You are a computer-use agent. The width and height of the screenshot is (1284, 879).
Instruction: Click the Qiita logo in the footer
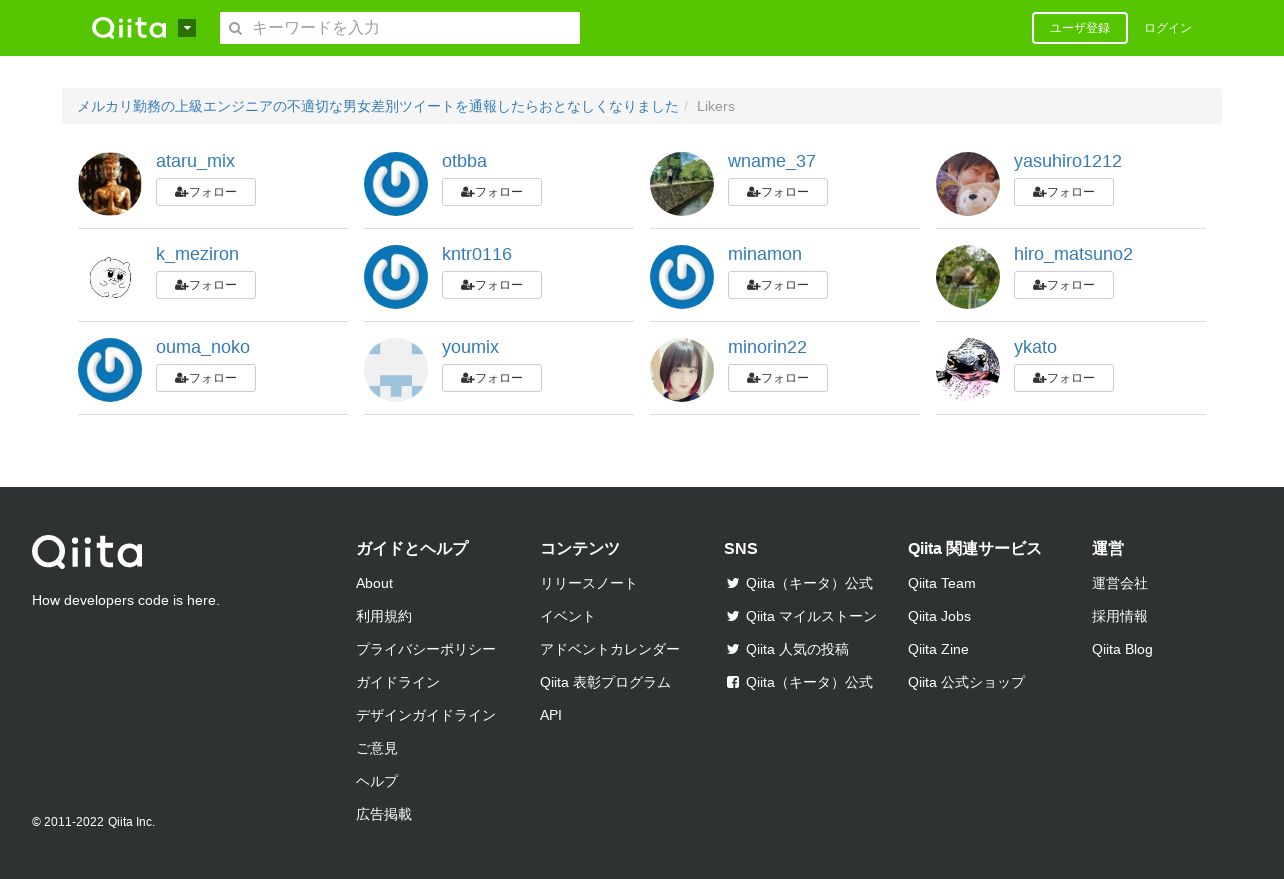pos(87,552)
